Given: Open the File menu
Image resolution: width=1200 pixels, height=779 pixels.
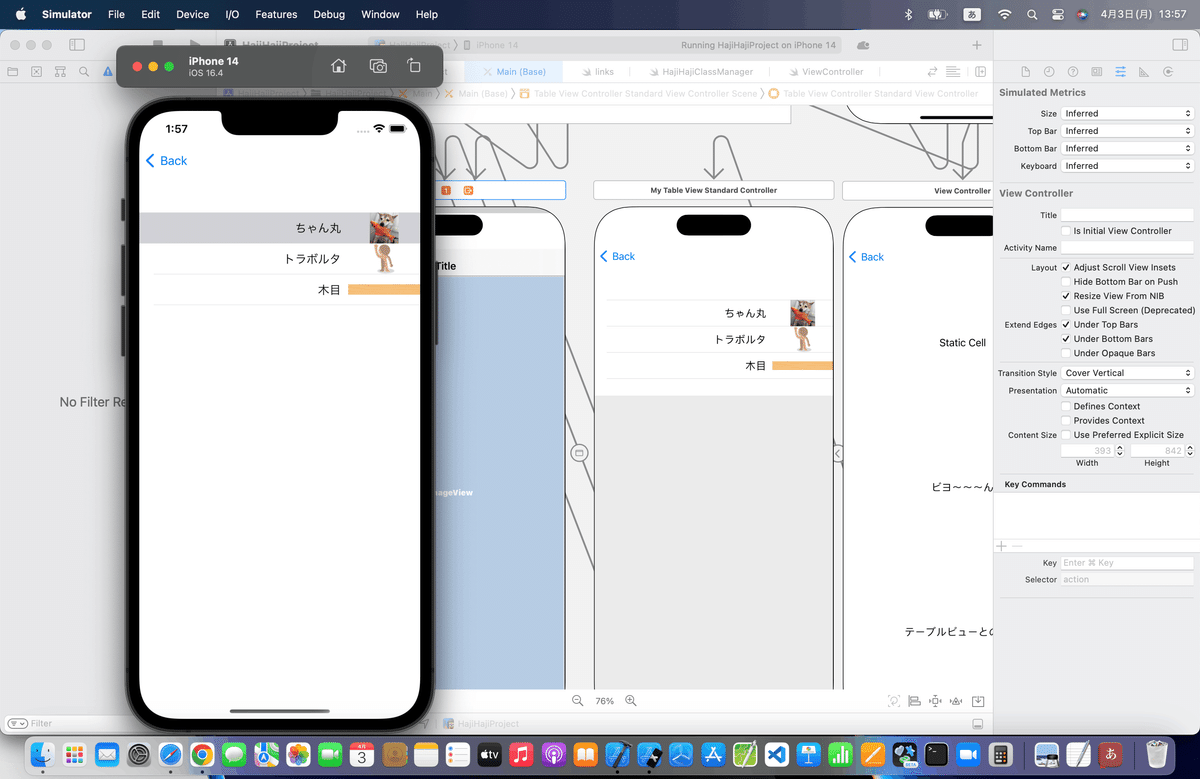Looking at the screenshot, I should click(x=116, y=14).
